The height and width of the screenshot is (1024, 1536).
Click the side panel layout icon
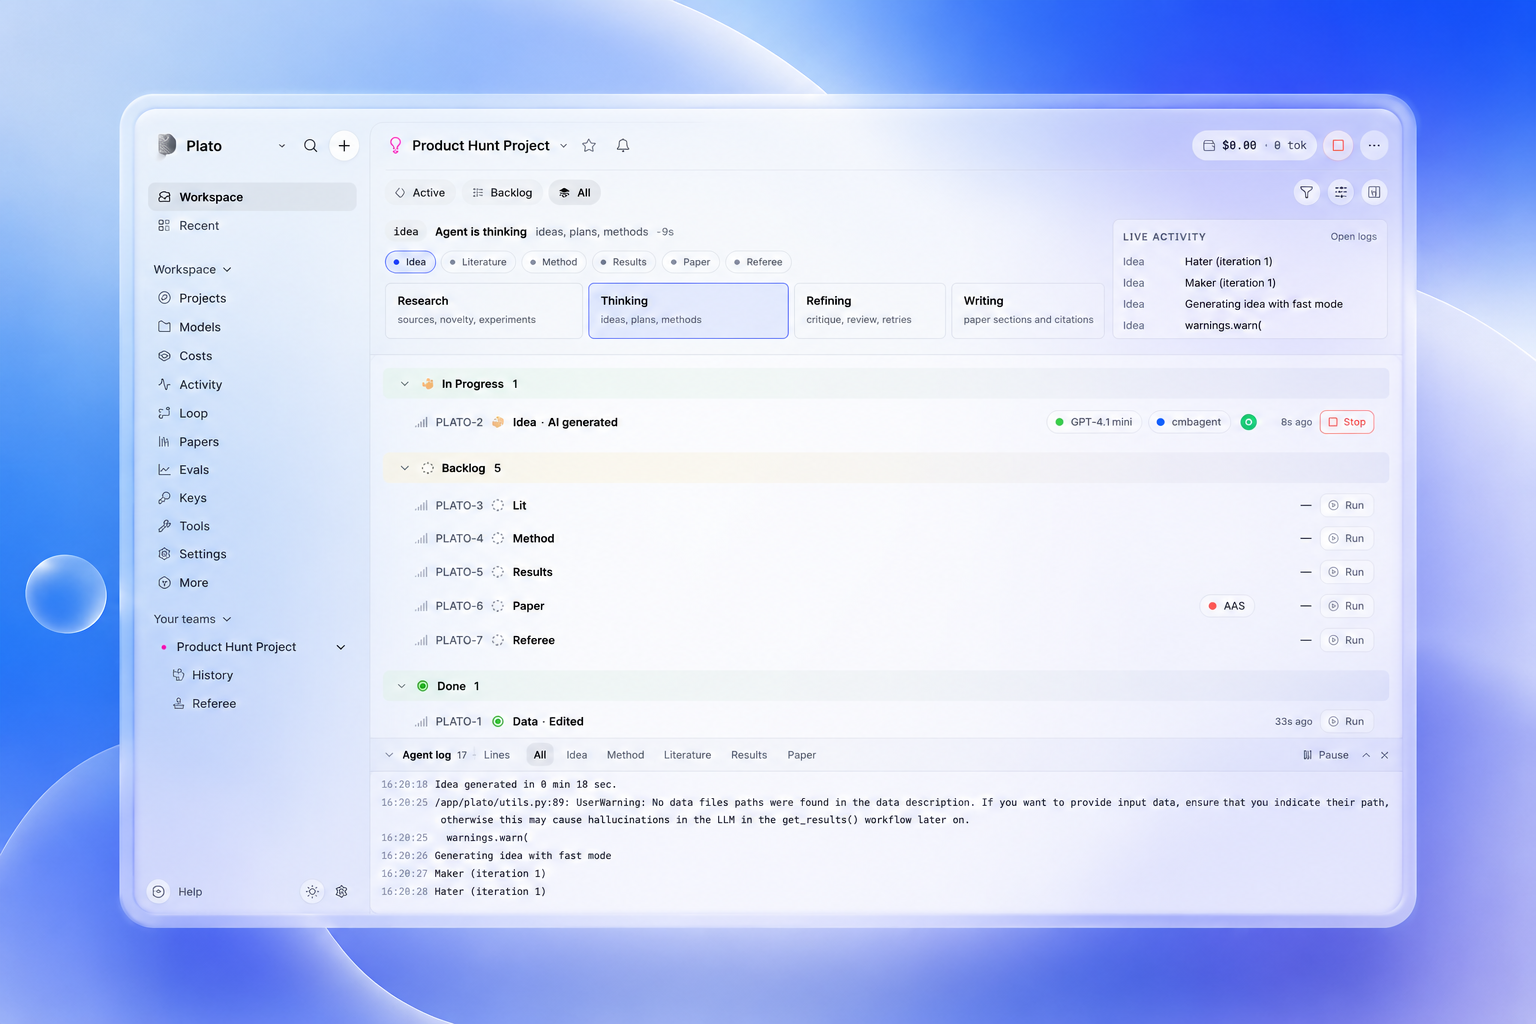[x=1375, y=192]
